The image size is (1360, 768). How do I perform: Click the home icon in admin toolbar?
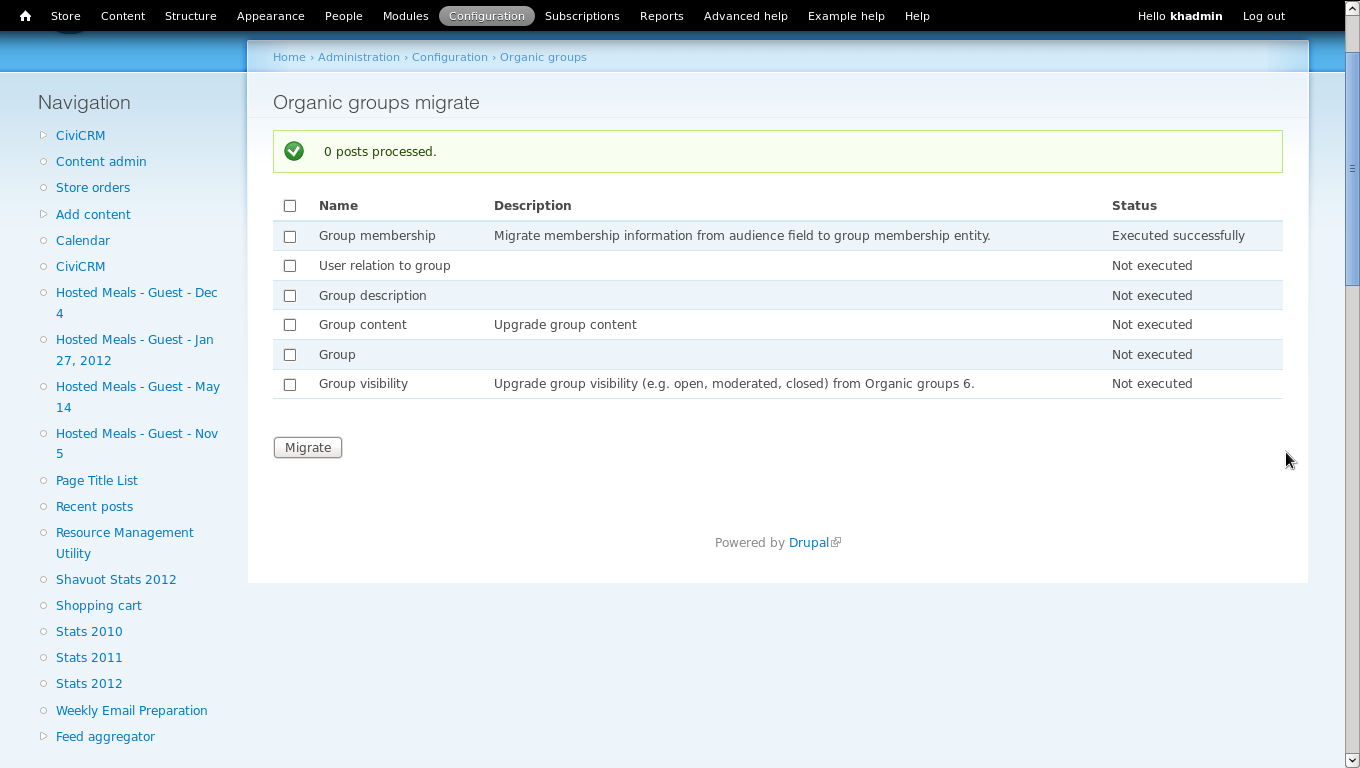click(25, 16)
